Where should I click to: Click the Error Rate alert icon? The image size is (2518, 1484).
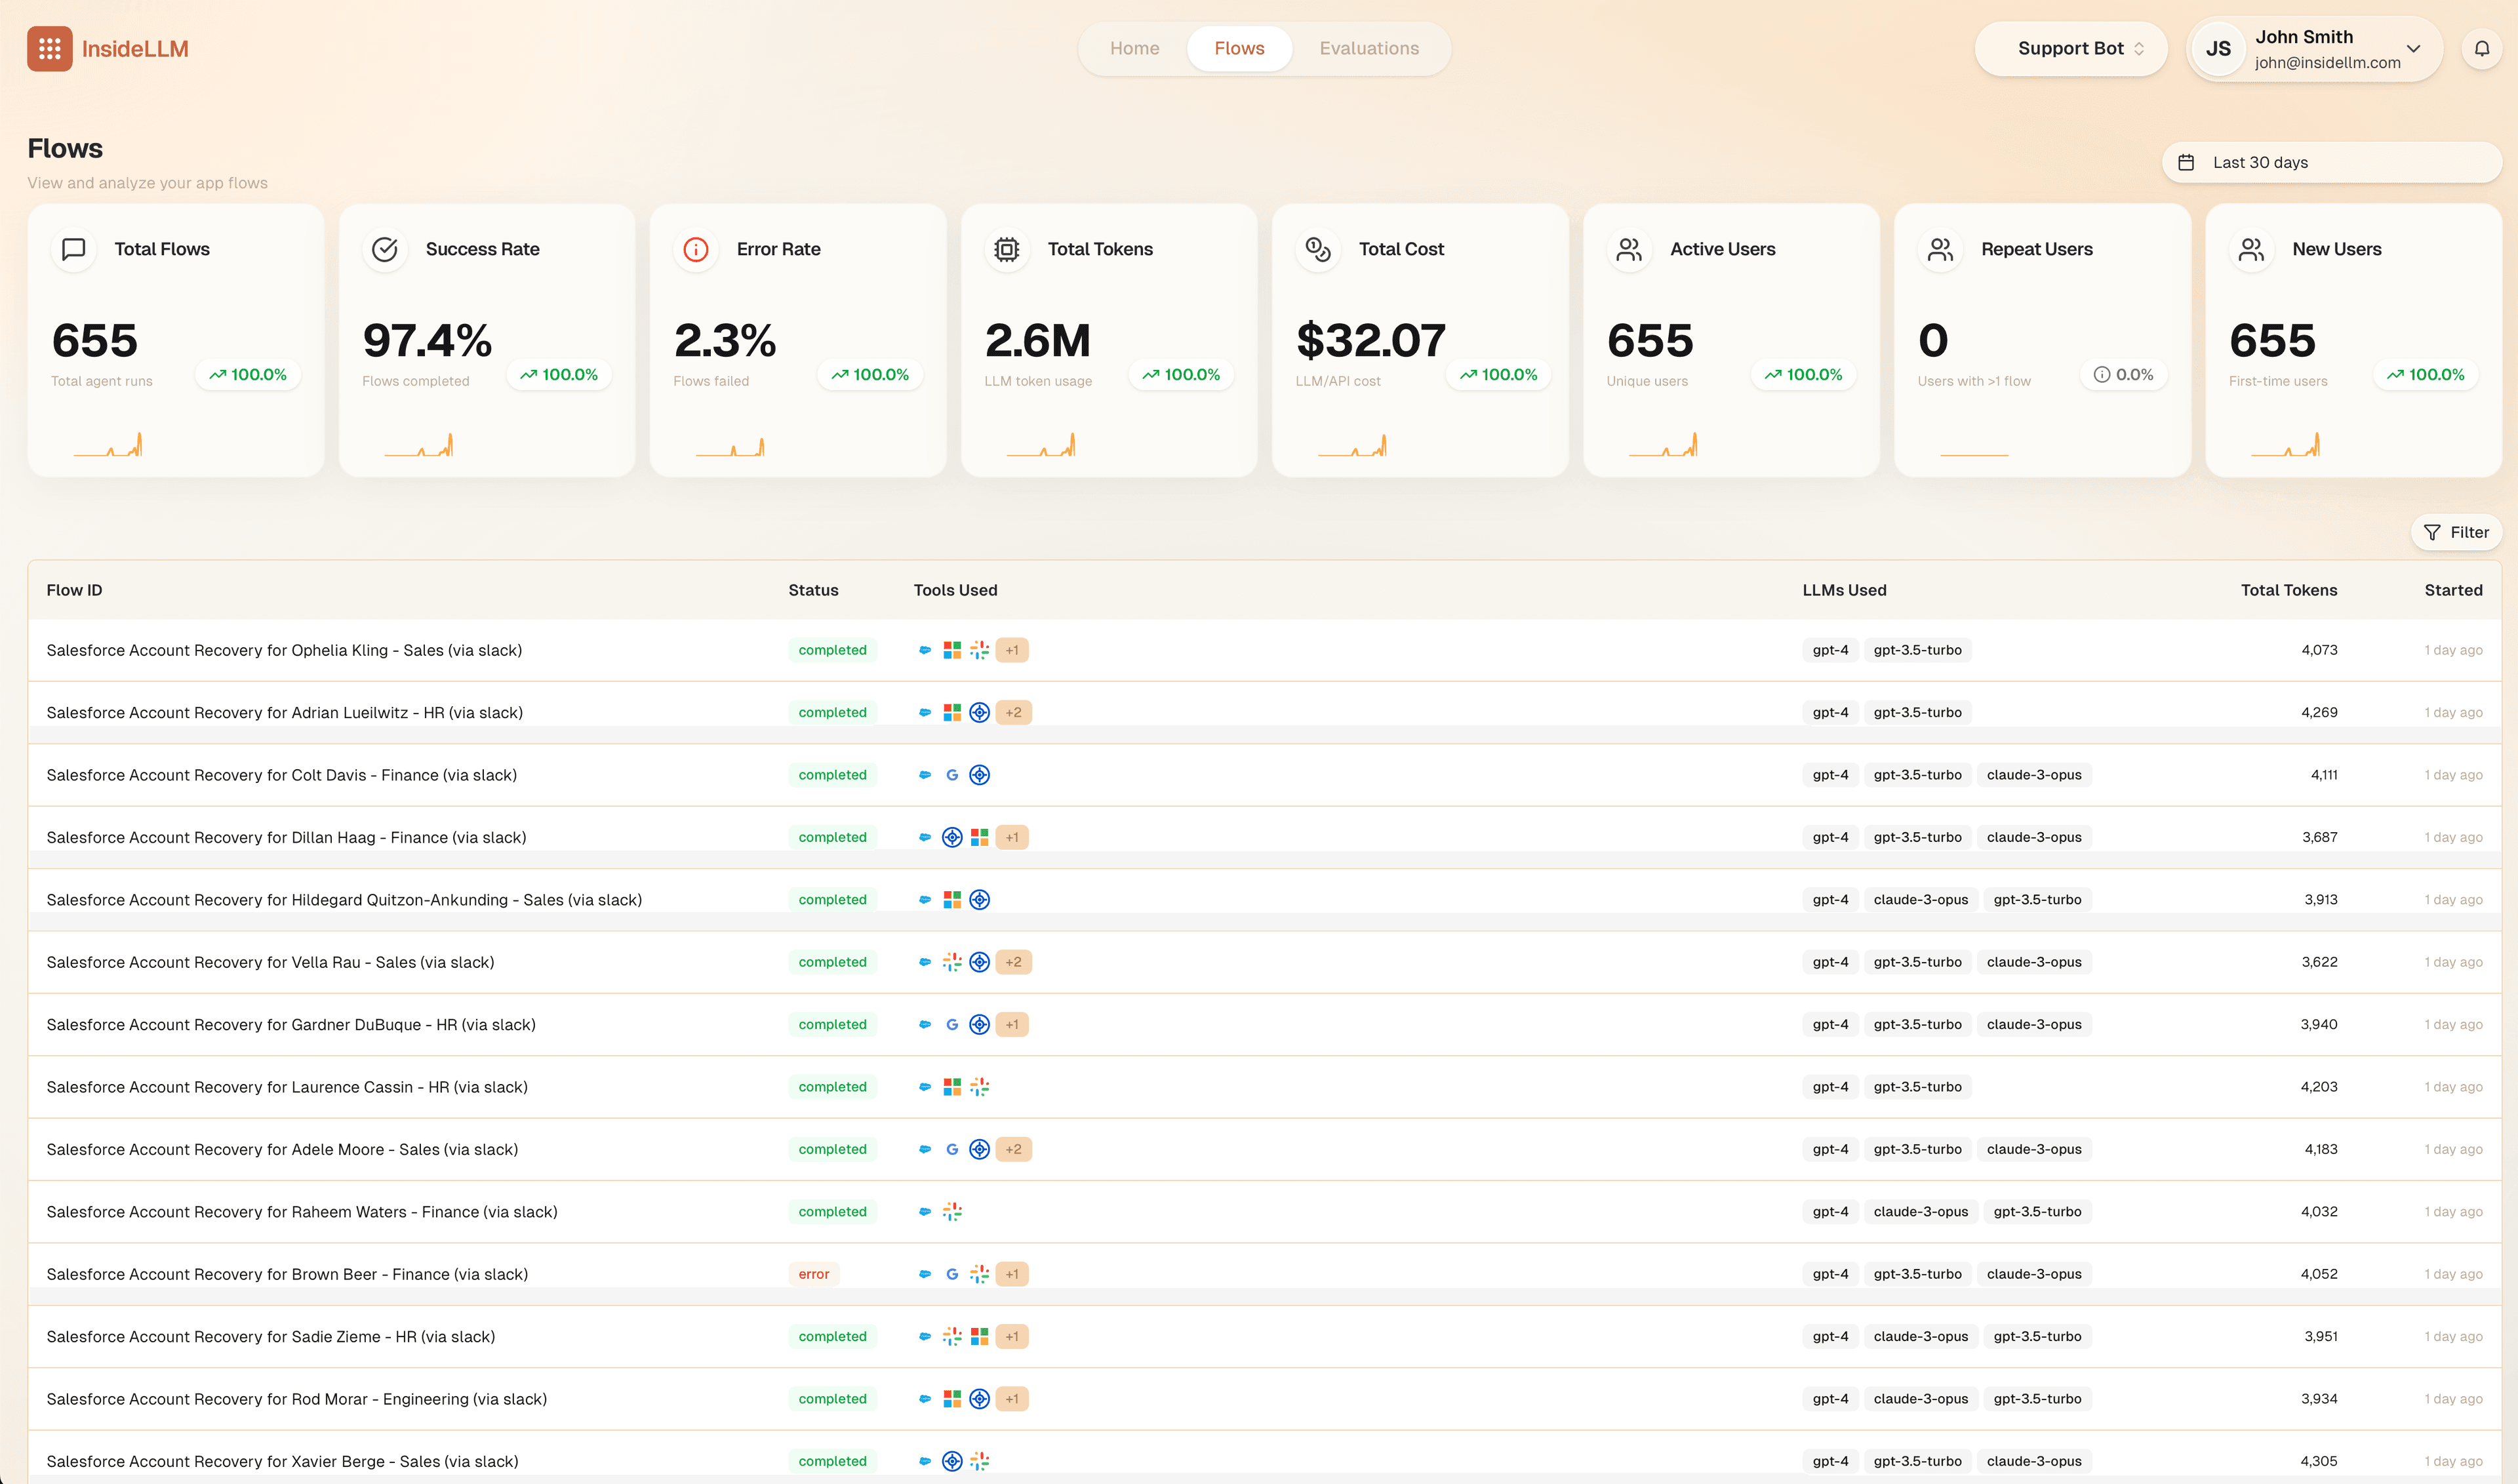[696, 249]
